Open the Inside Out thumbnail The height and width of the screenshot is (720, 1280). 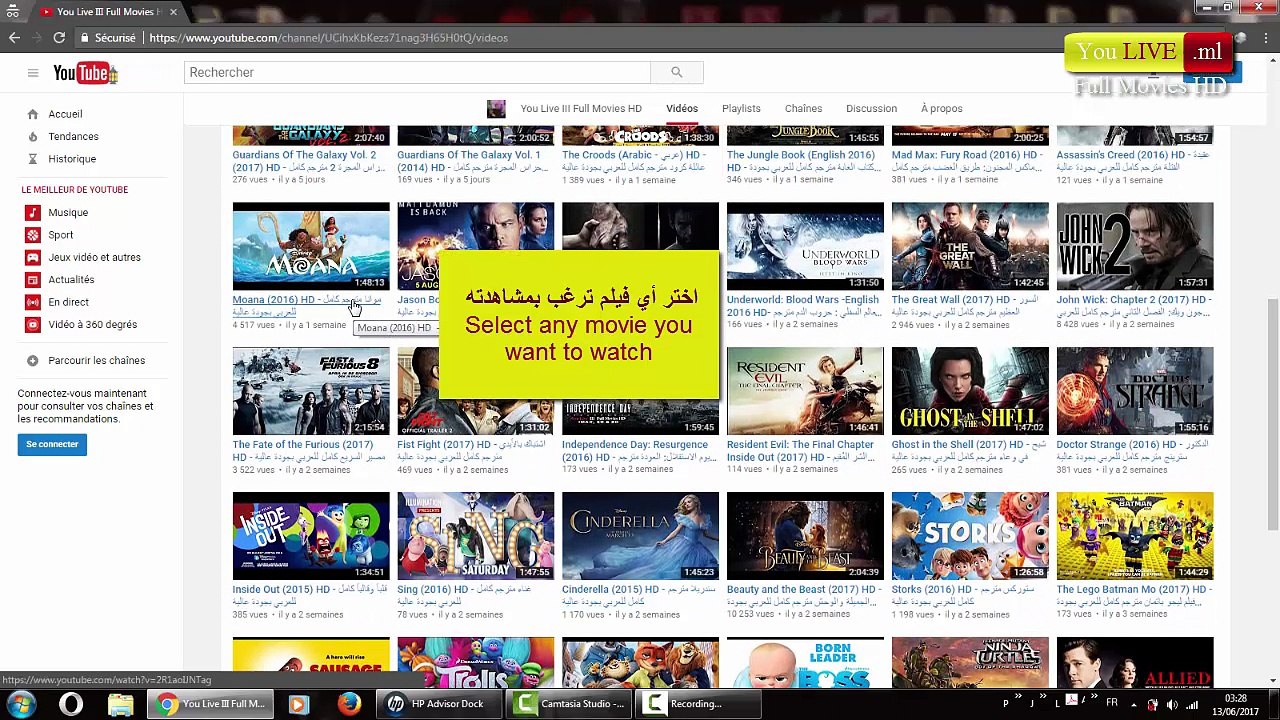click(x=311, y=536)
